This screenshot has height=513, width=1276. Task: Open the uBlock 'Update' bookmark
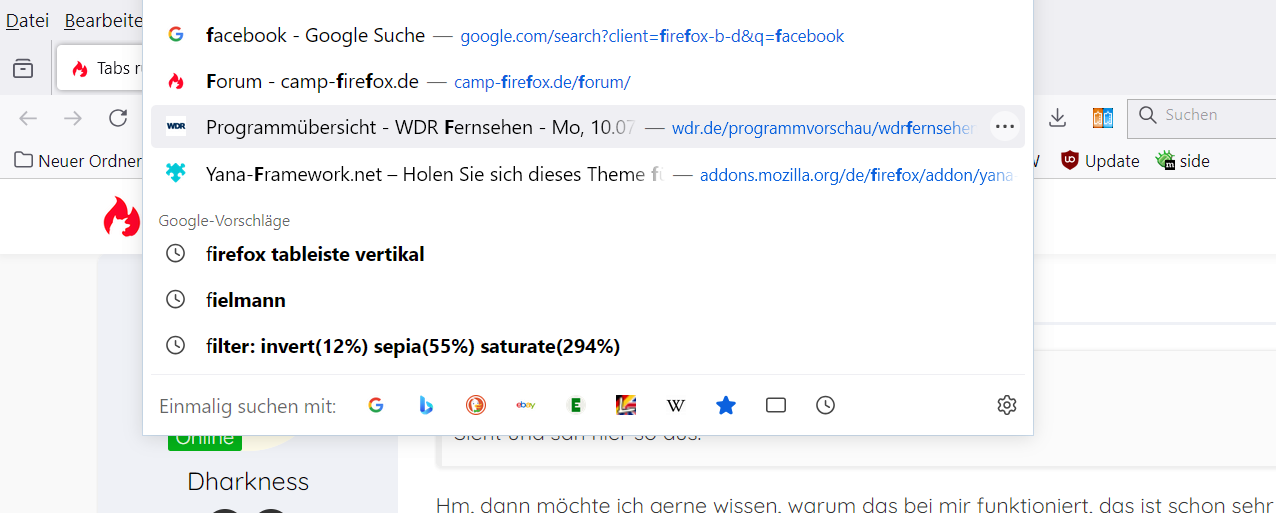point(1100,160)
